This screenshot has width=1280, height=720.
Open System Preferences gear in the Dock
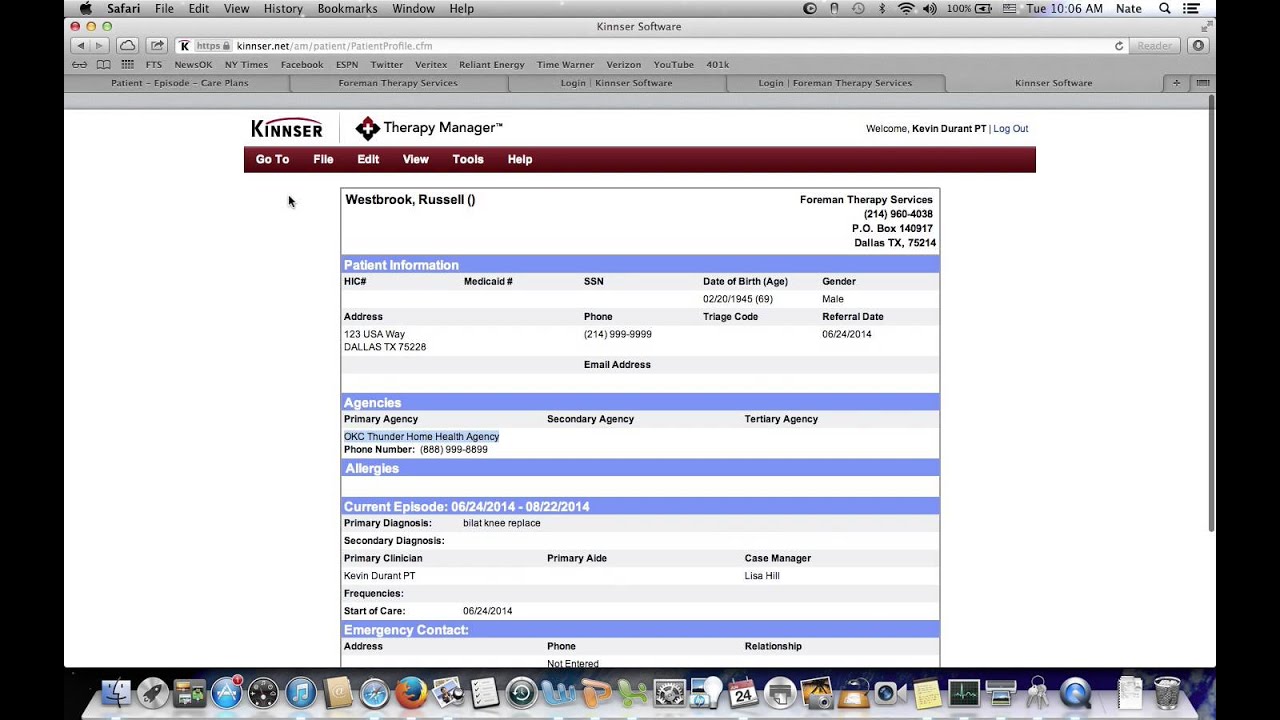click(669, 693)
